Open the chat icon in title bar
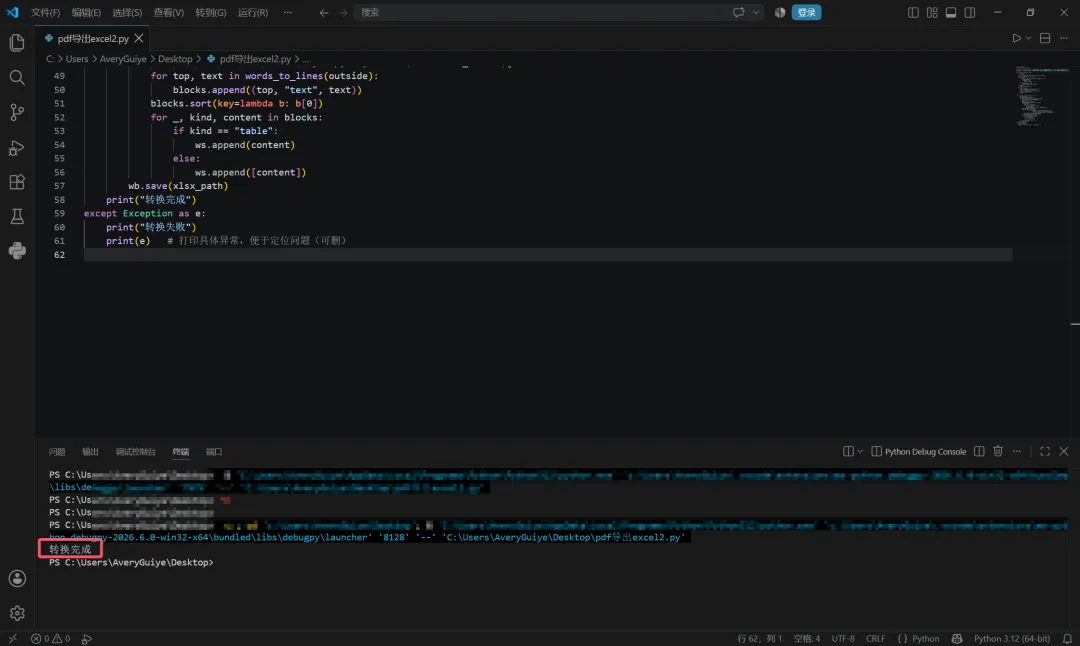 click(x=739, y=12)
